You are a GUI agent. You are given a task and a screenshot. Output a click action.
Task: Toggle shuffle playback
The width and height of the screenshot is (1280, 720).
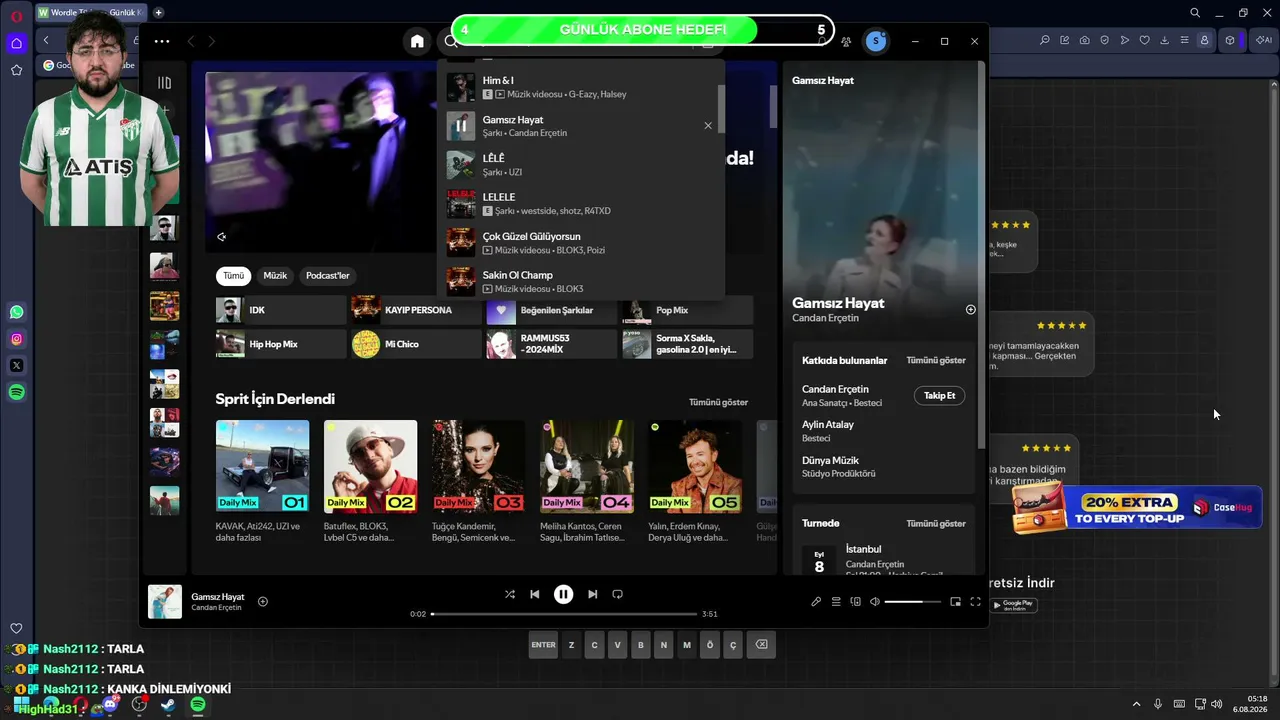[509, 594]
